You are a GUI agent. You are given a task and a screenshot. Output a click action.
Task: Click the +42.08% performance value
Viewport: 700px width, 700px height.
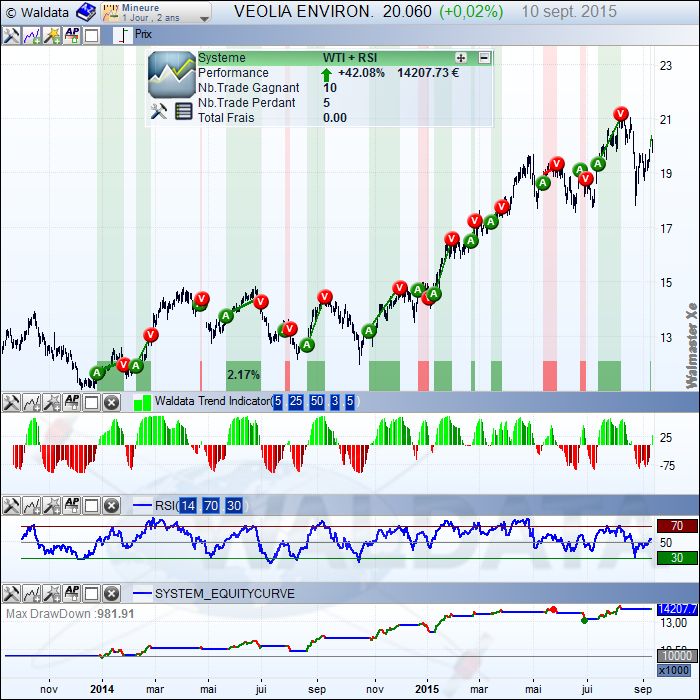coord(361,73)
